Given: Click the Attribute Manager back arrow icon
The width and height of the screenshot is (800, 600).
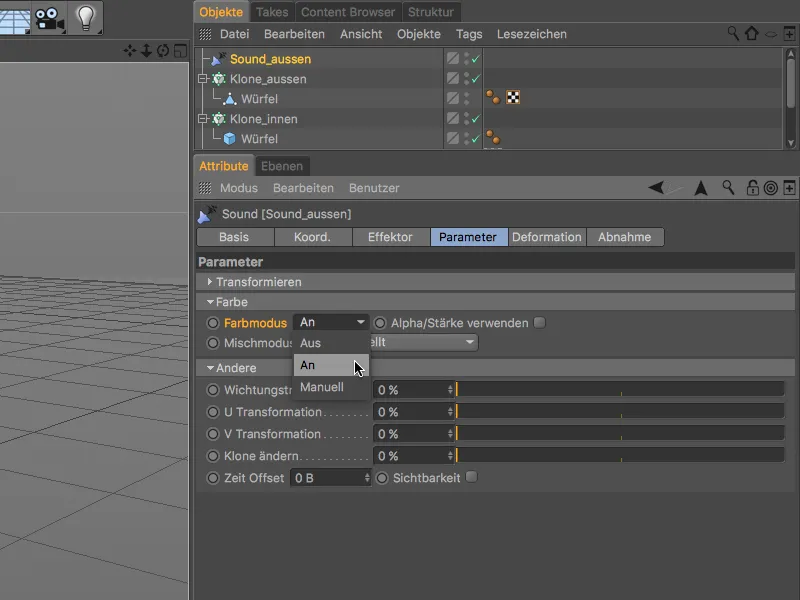Looking at the screenshot, I should pyautogui.click(x=656, y=187).
